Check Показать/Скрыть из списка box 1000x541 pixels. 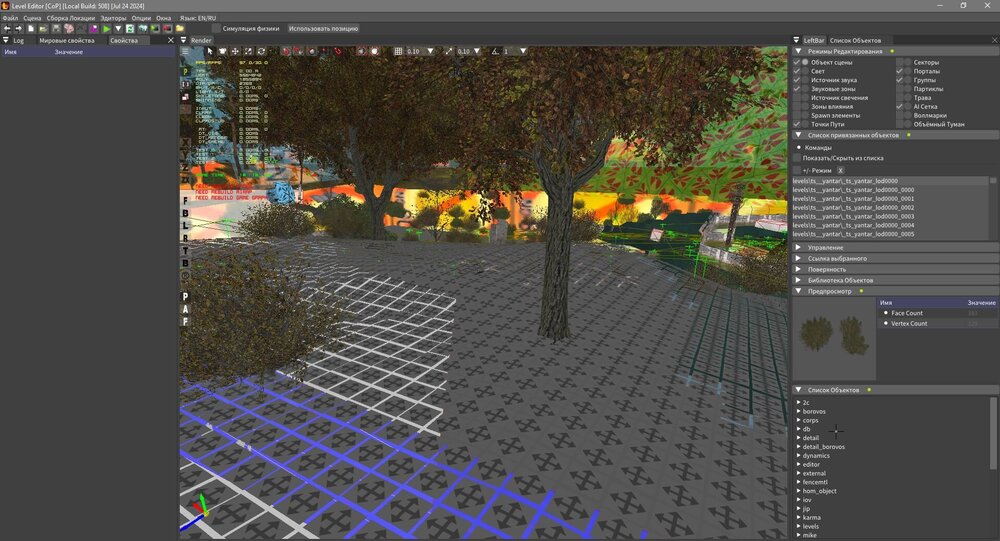pyautogui.click(x=797, y=158)
